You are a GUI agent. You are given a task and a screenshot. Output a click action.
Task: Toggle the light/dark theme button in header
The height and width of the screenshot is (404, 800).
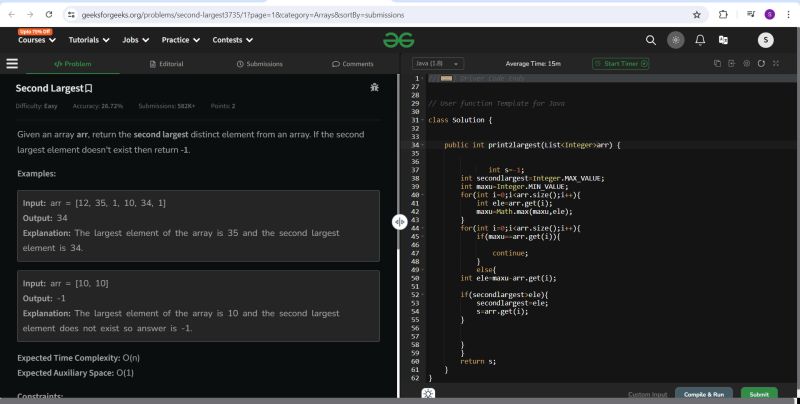[x=676, y=40]
